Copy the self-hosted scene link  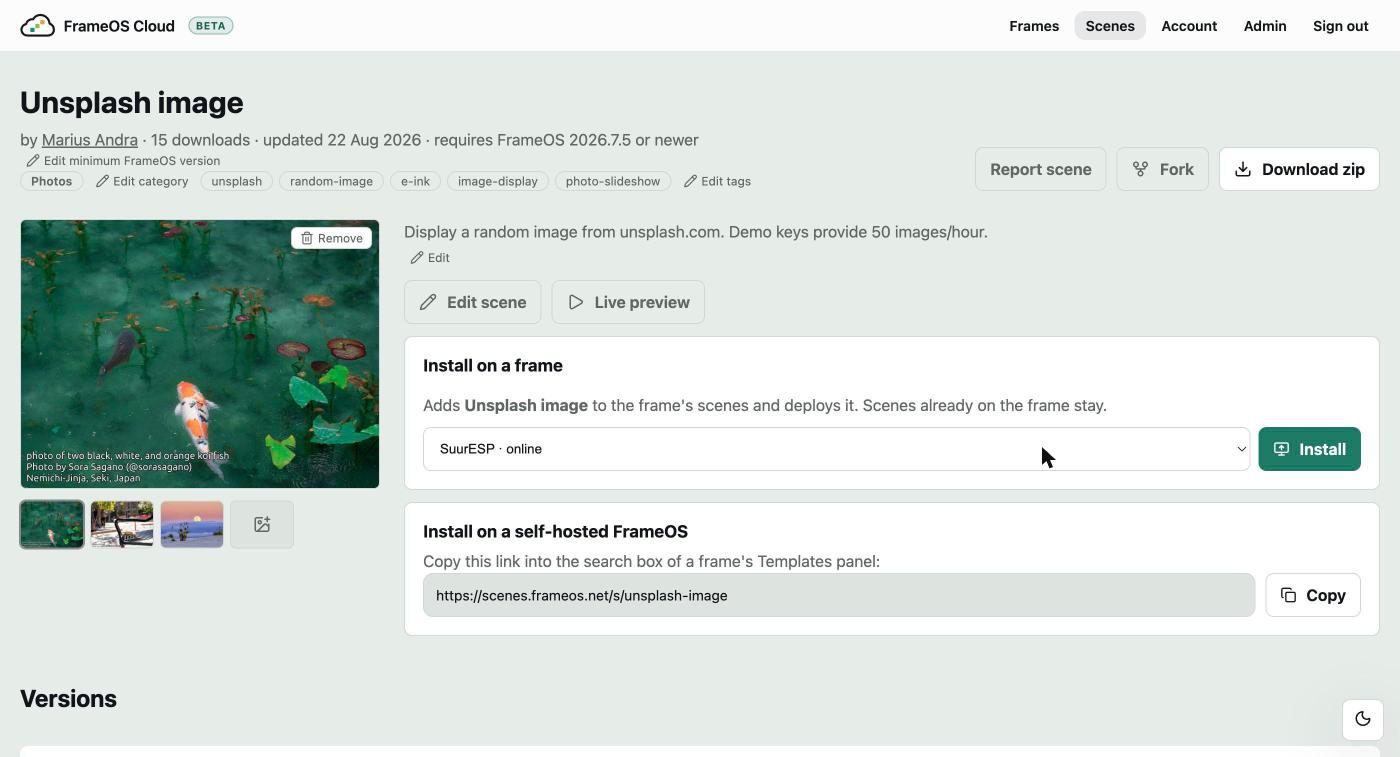click(1312, 595)
